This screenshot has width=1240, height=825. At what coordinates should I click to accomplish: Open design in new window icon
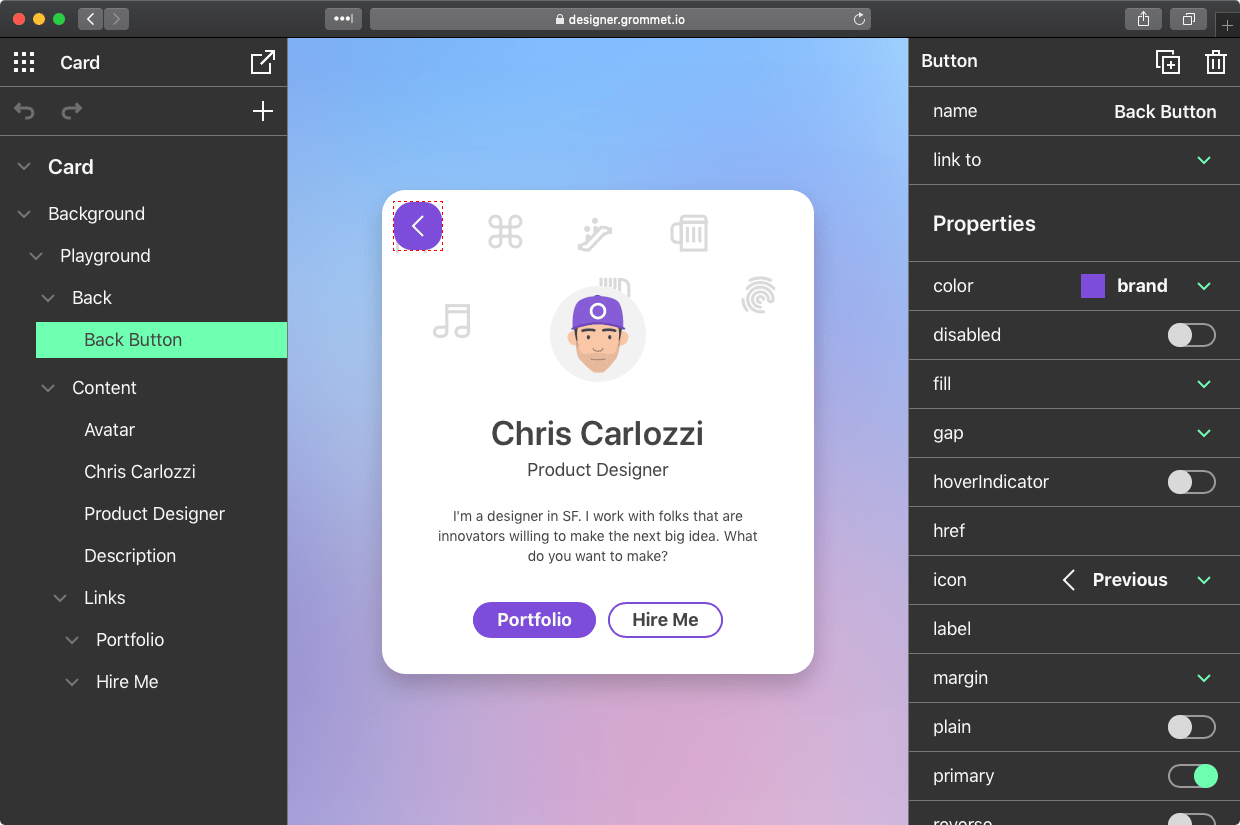(262, 62)
